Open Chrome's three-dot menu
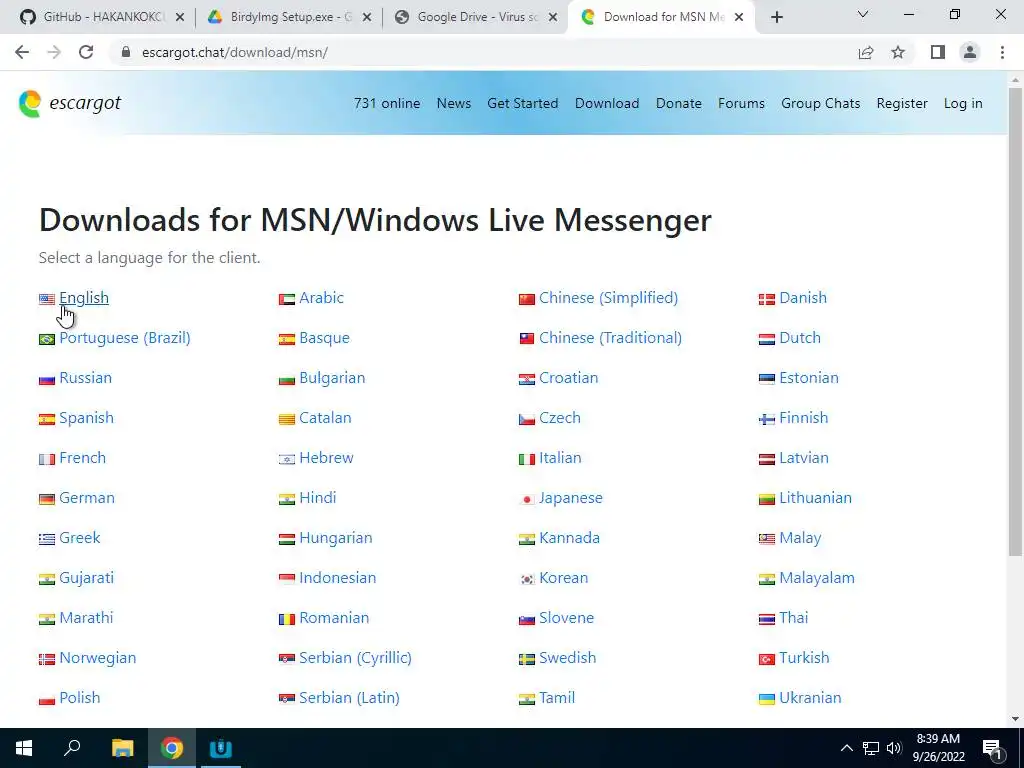1024x768 pixels. pyautogui.click(x=1002, y=52)
